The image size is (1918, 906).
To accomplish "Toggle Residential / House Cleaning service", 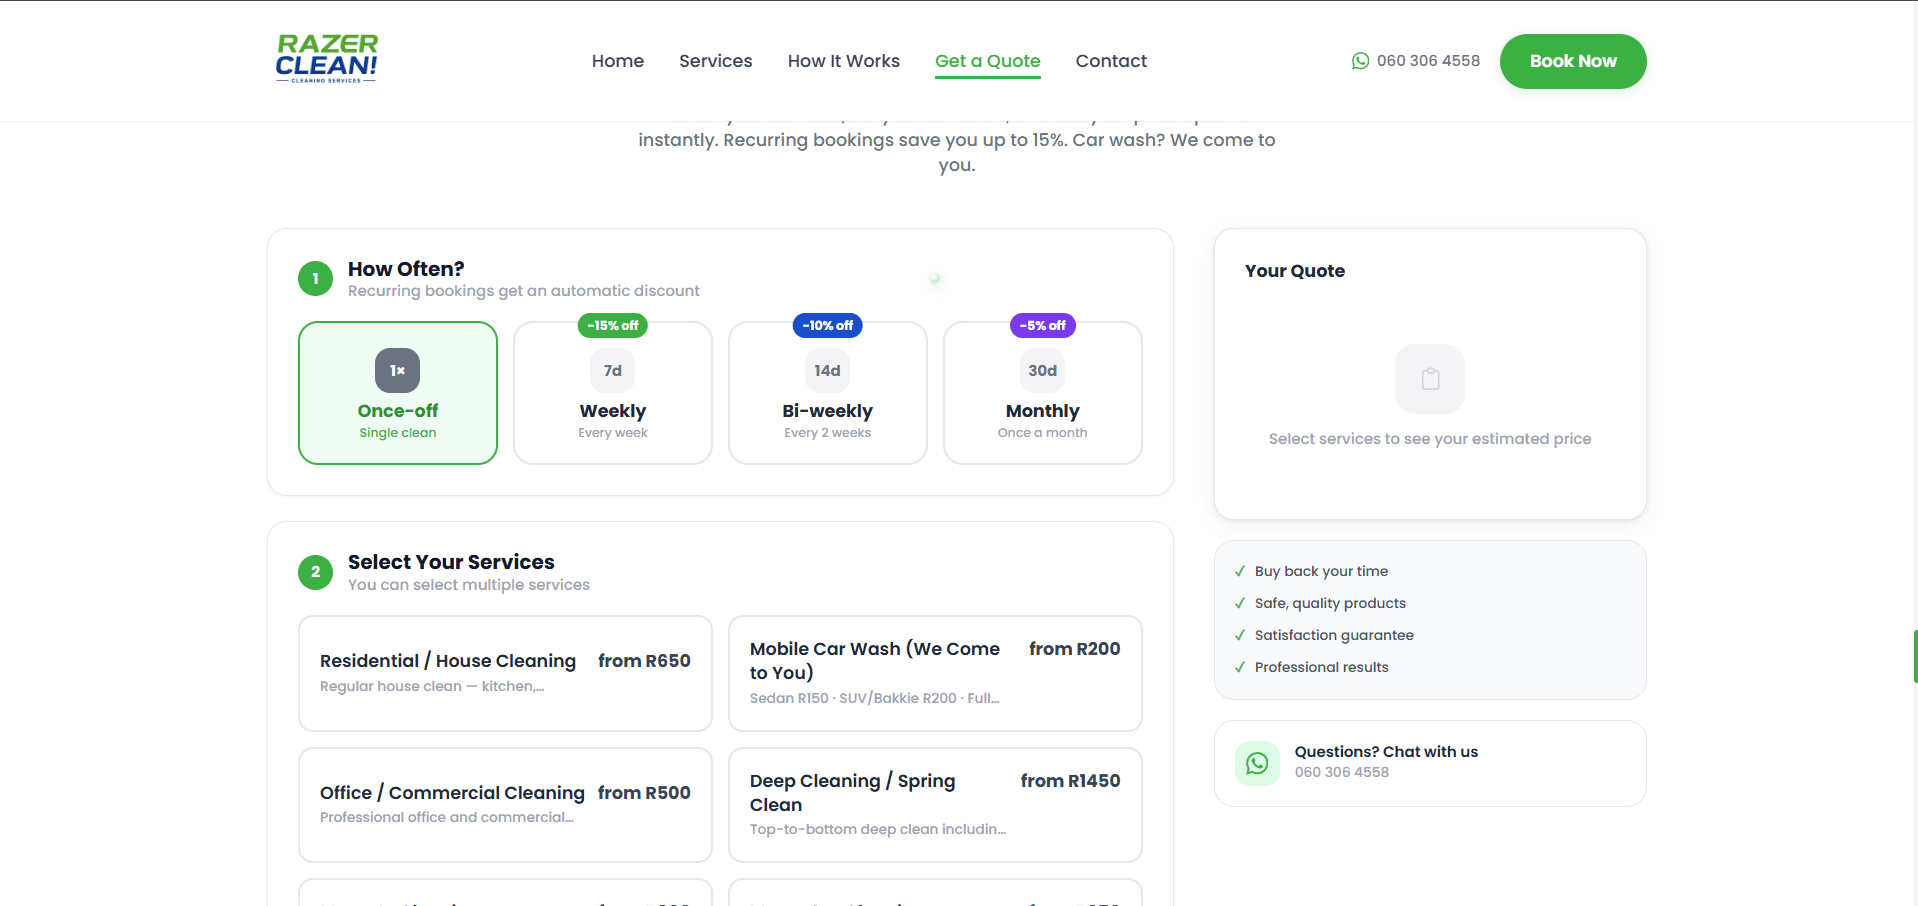I will click(x=505, y=673).
